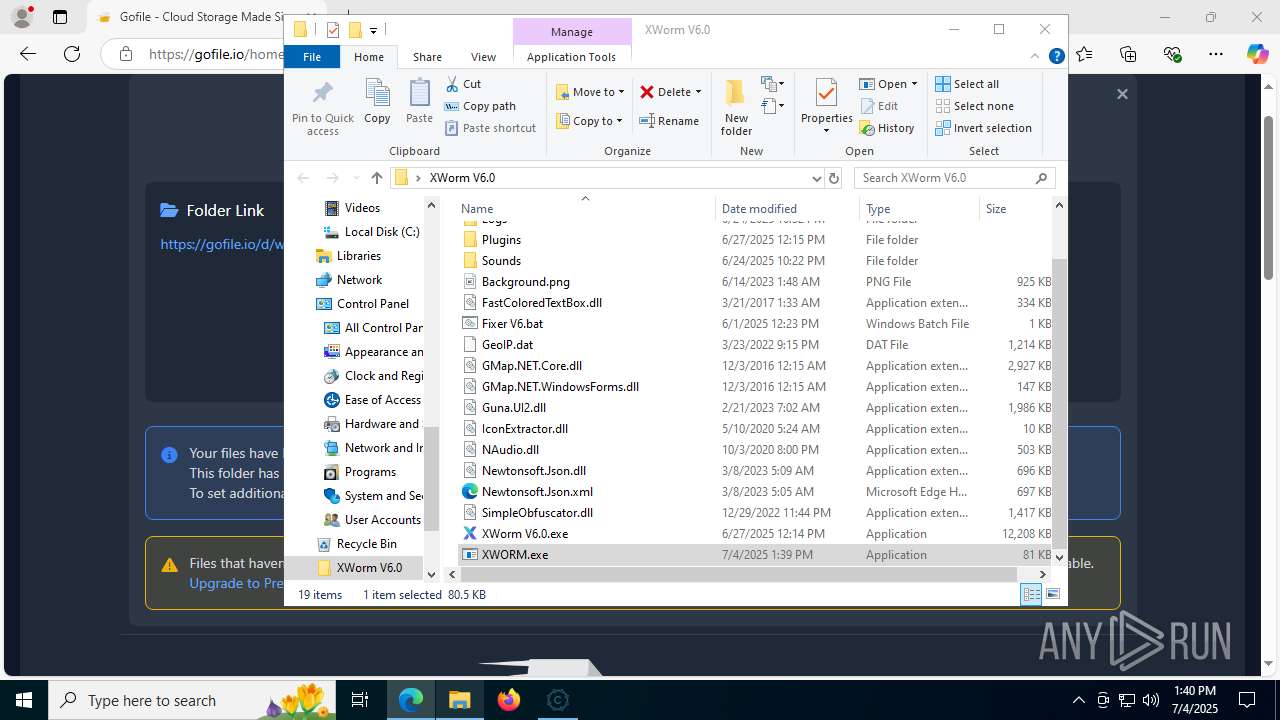This screenshot has height=720, width=1280.
Task: Click the Task View taskbar icon
Action: click(360, 700)
